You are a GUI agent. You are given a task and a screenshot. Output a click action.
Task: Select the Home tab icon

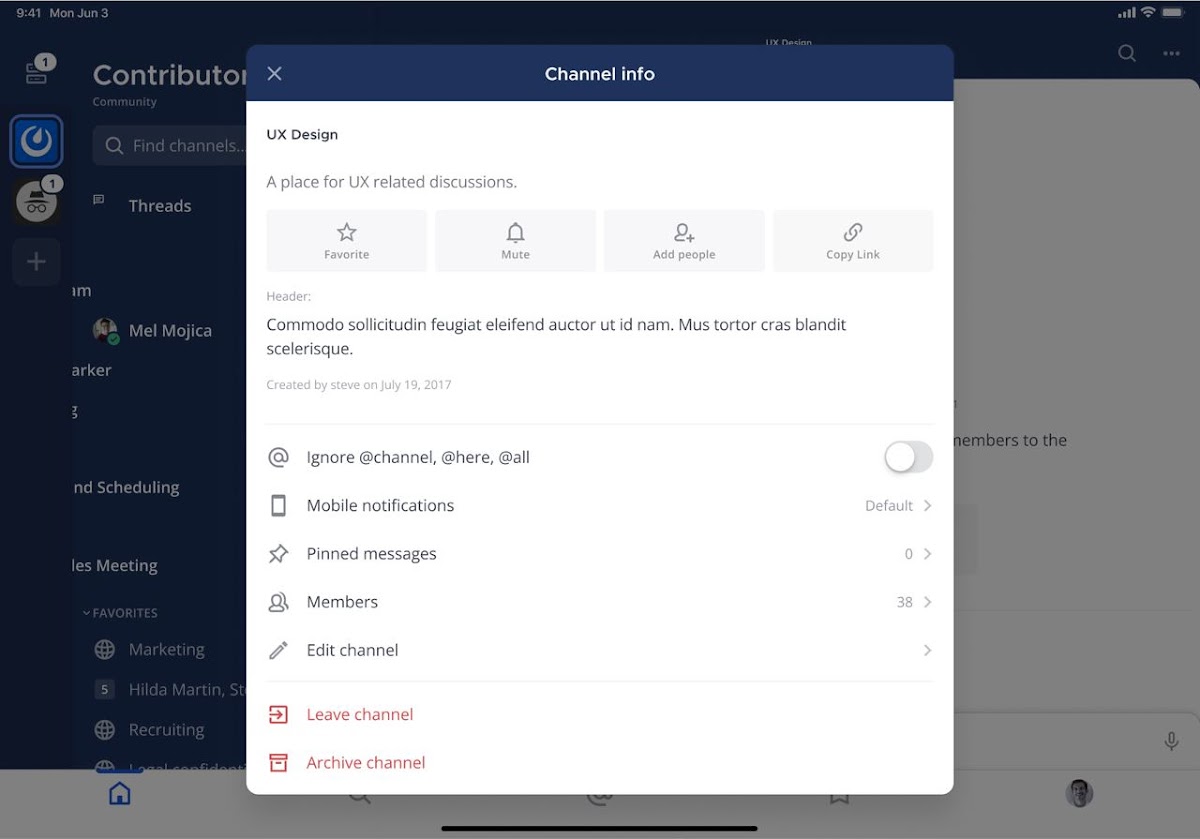tap(120, 794)
